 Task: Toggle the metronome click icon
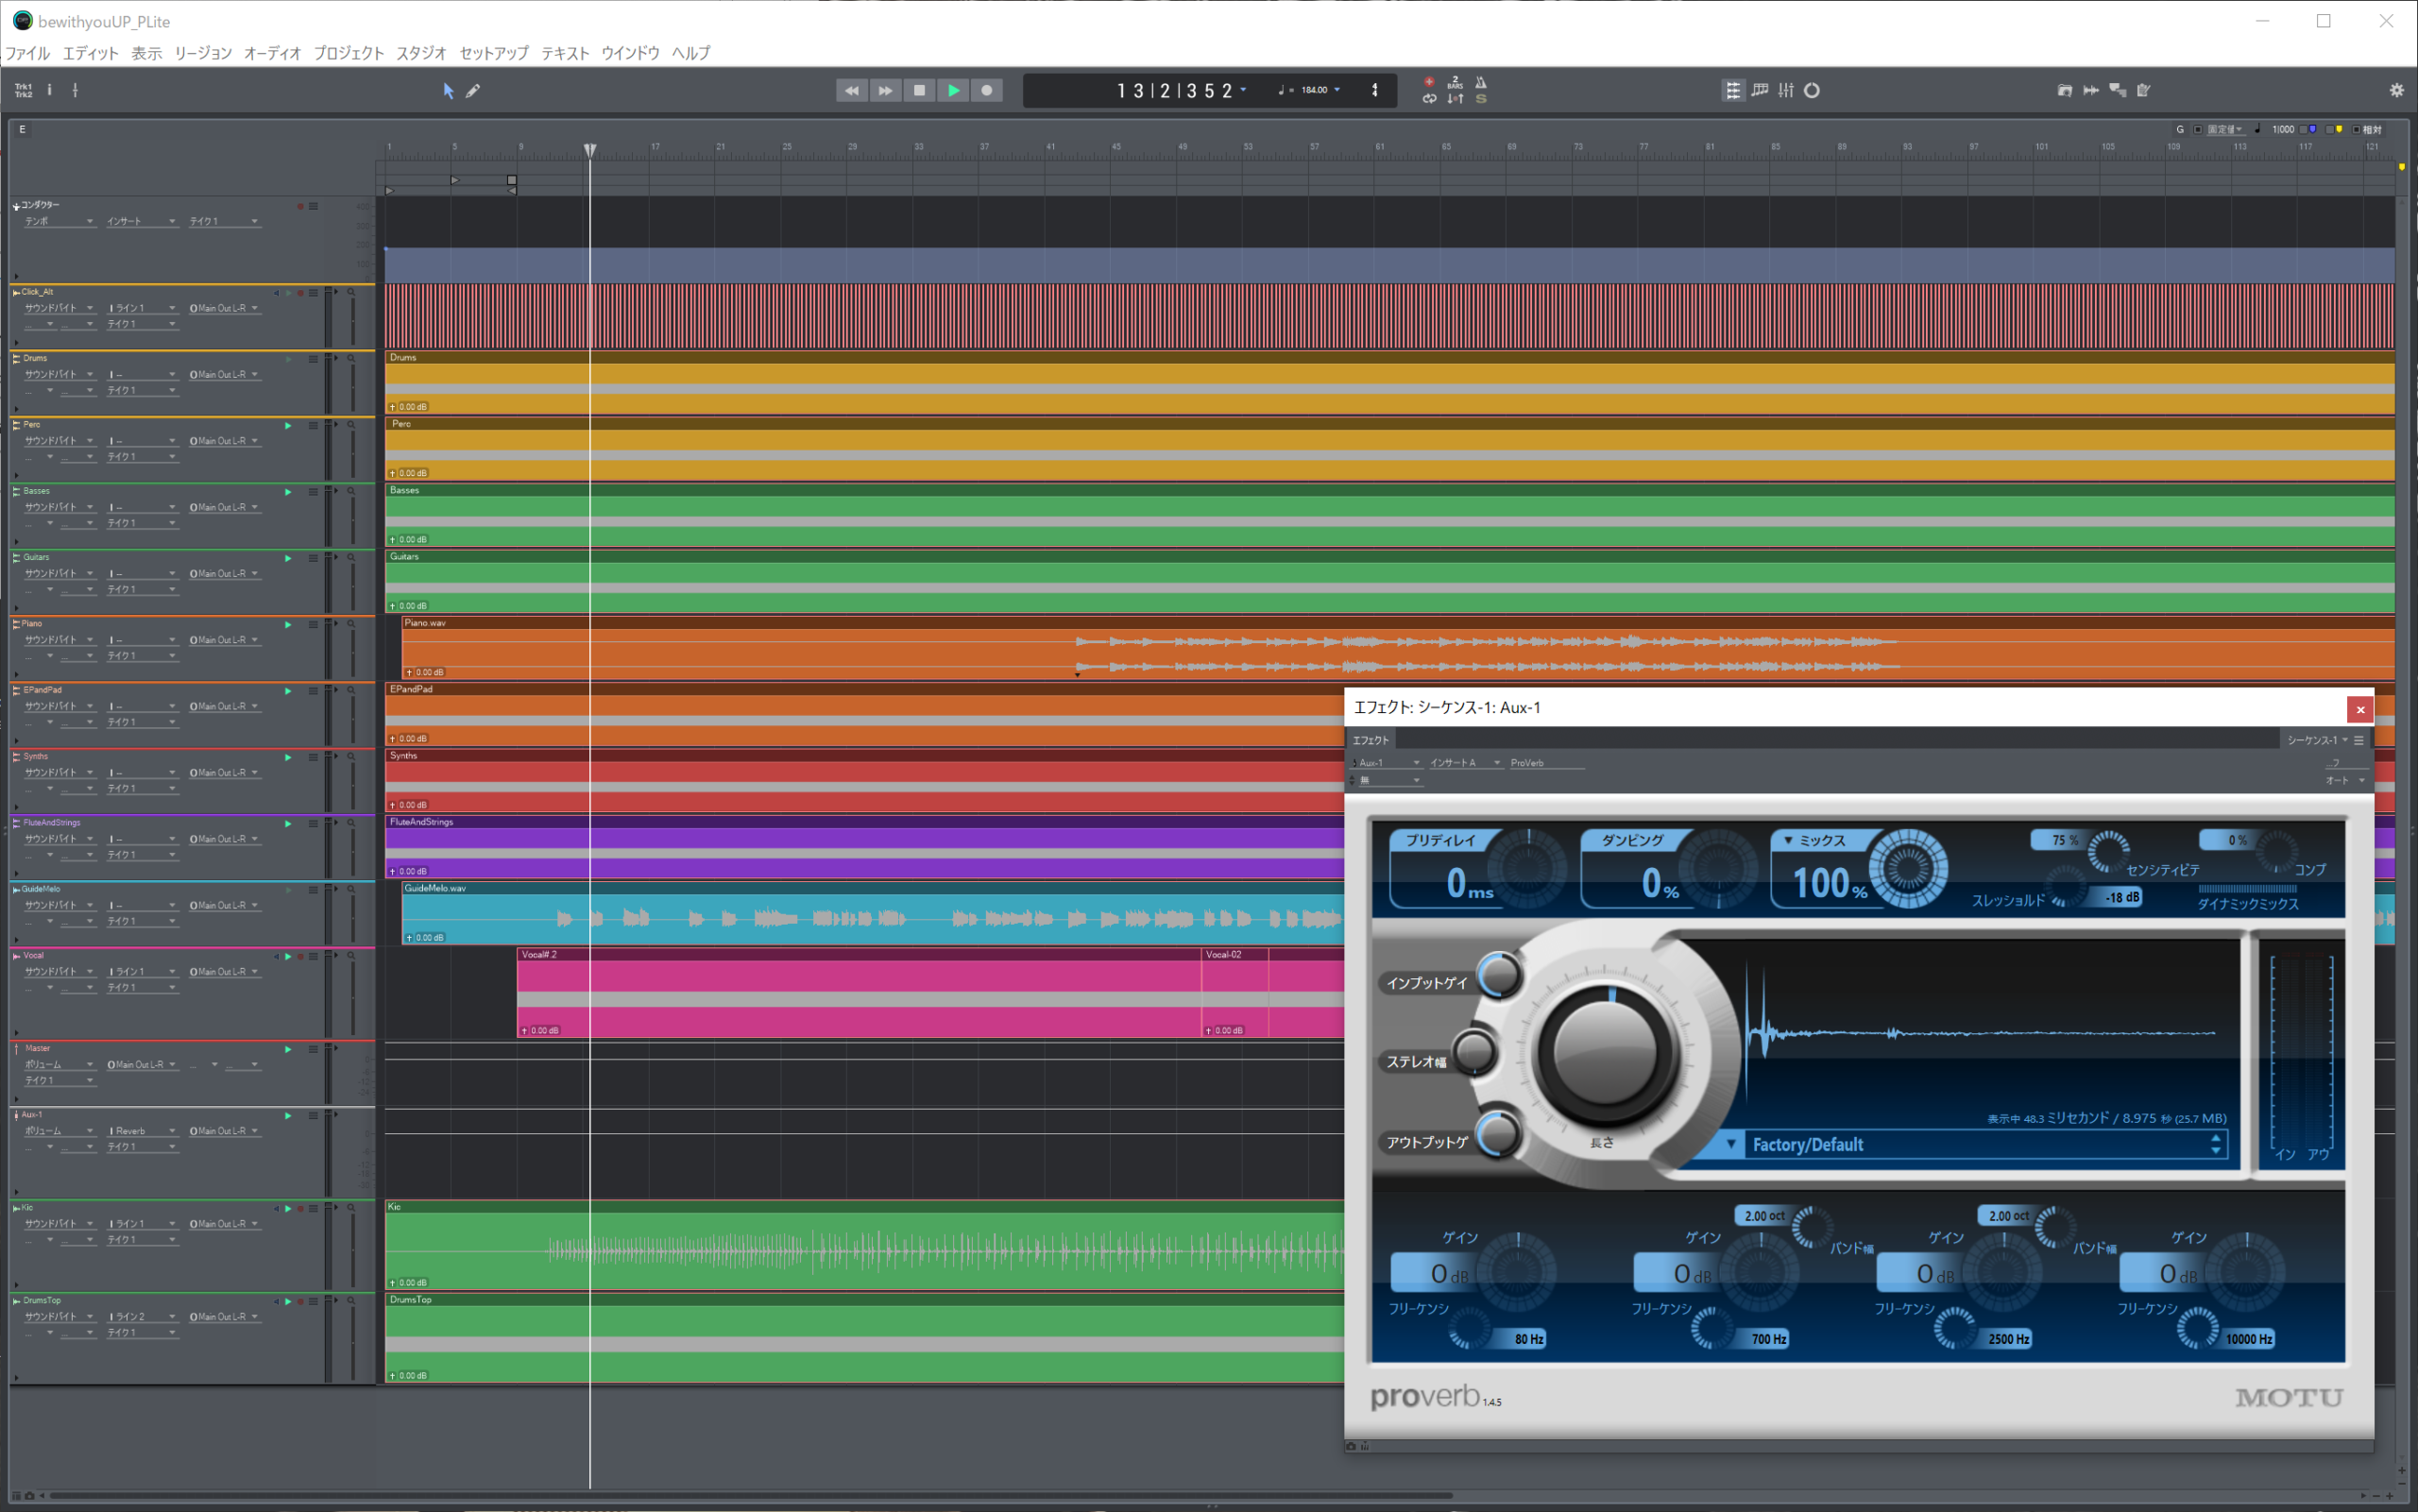pos(1481,82)
